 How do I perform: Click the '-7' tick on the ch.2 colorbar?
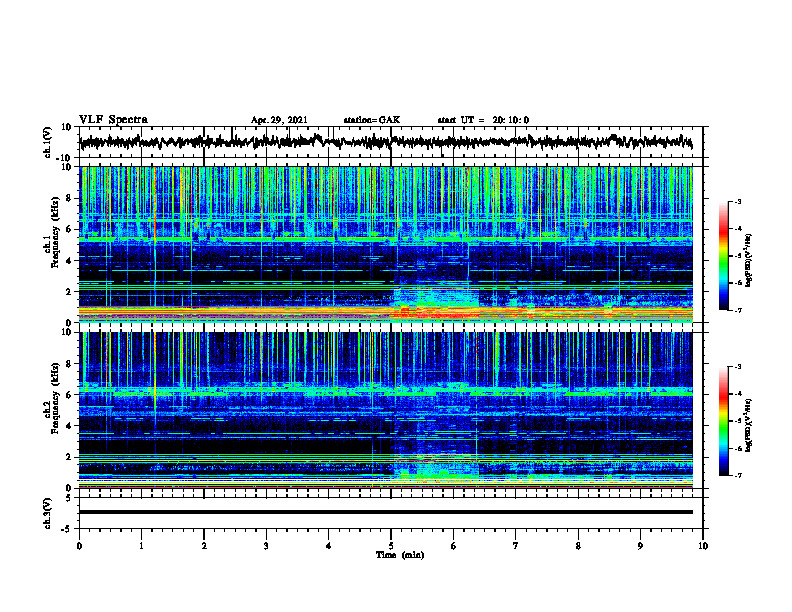pos(738,475)
